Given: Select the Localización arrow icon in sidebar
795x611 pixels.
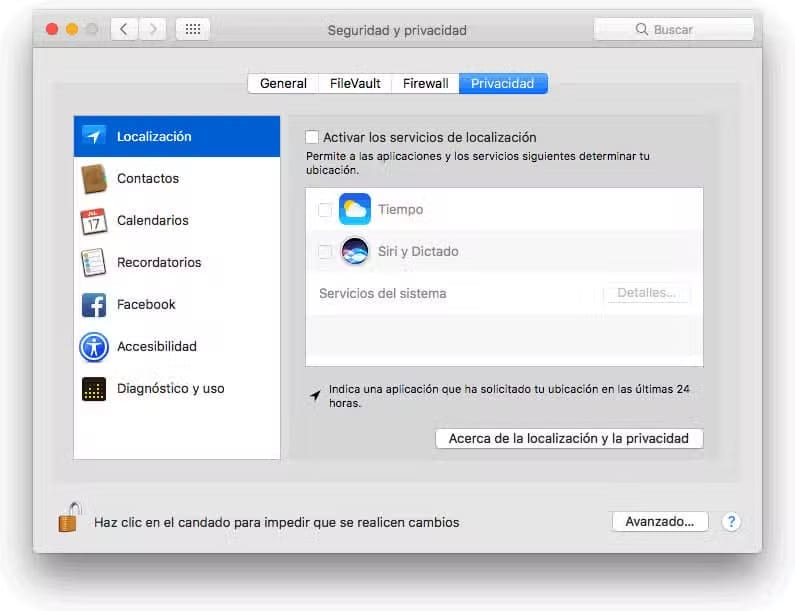Looking at the screenshot, I should [94, 136].
